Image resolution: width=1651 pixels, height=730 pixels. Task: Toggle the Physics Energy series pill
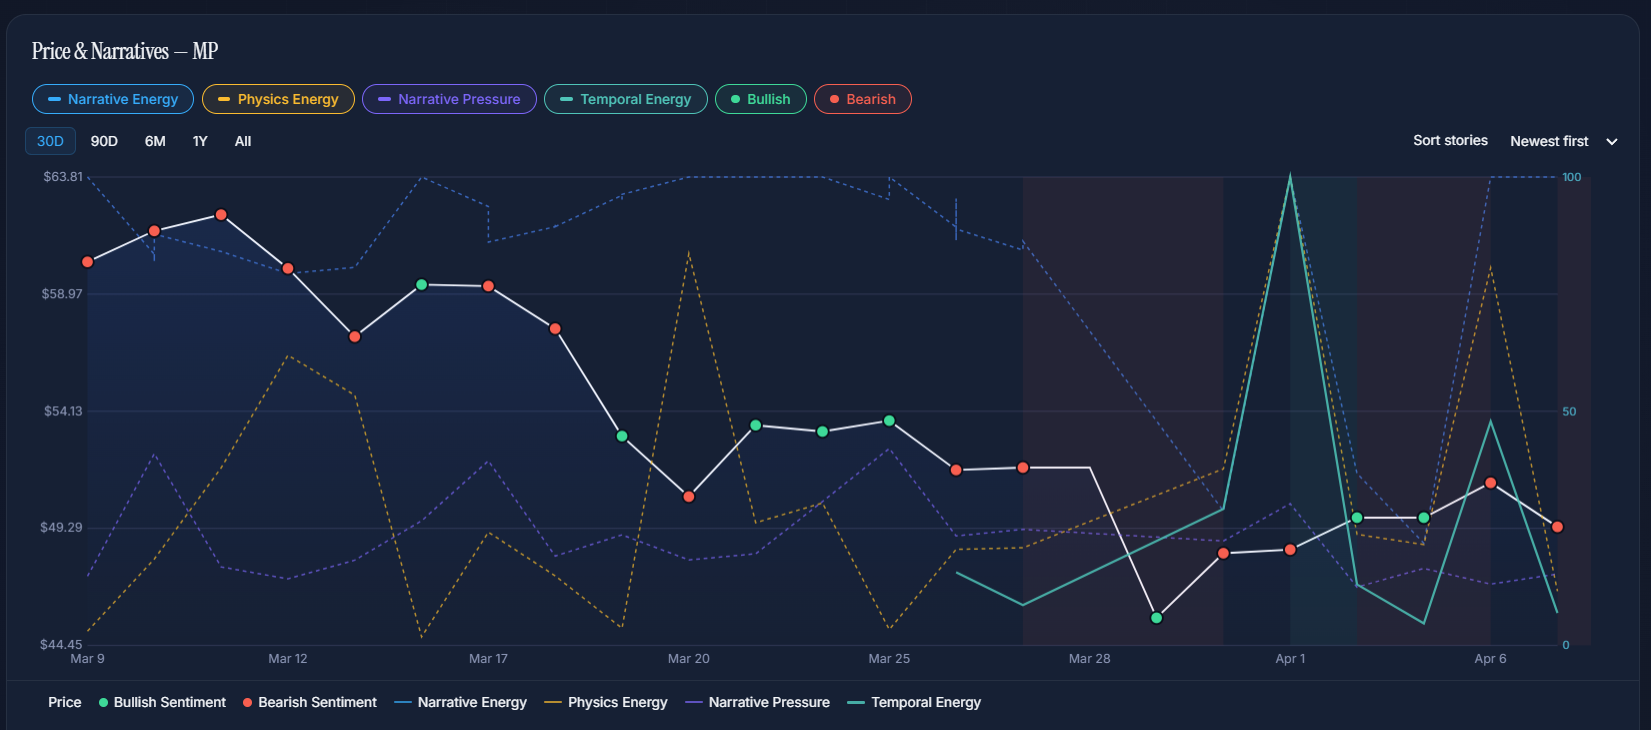278,99
